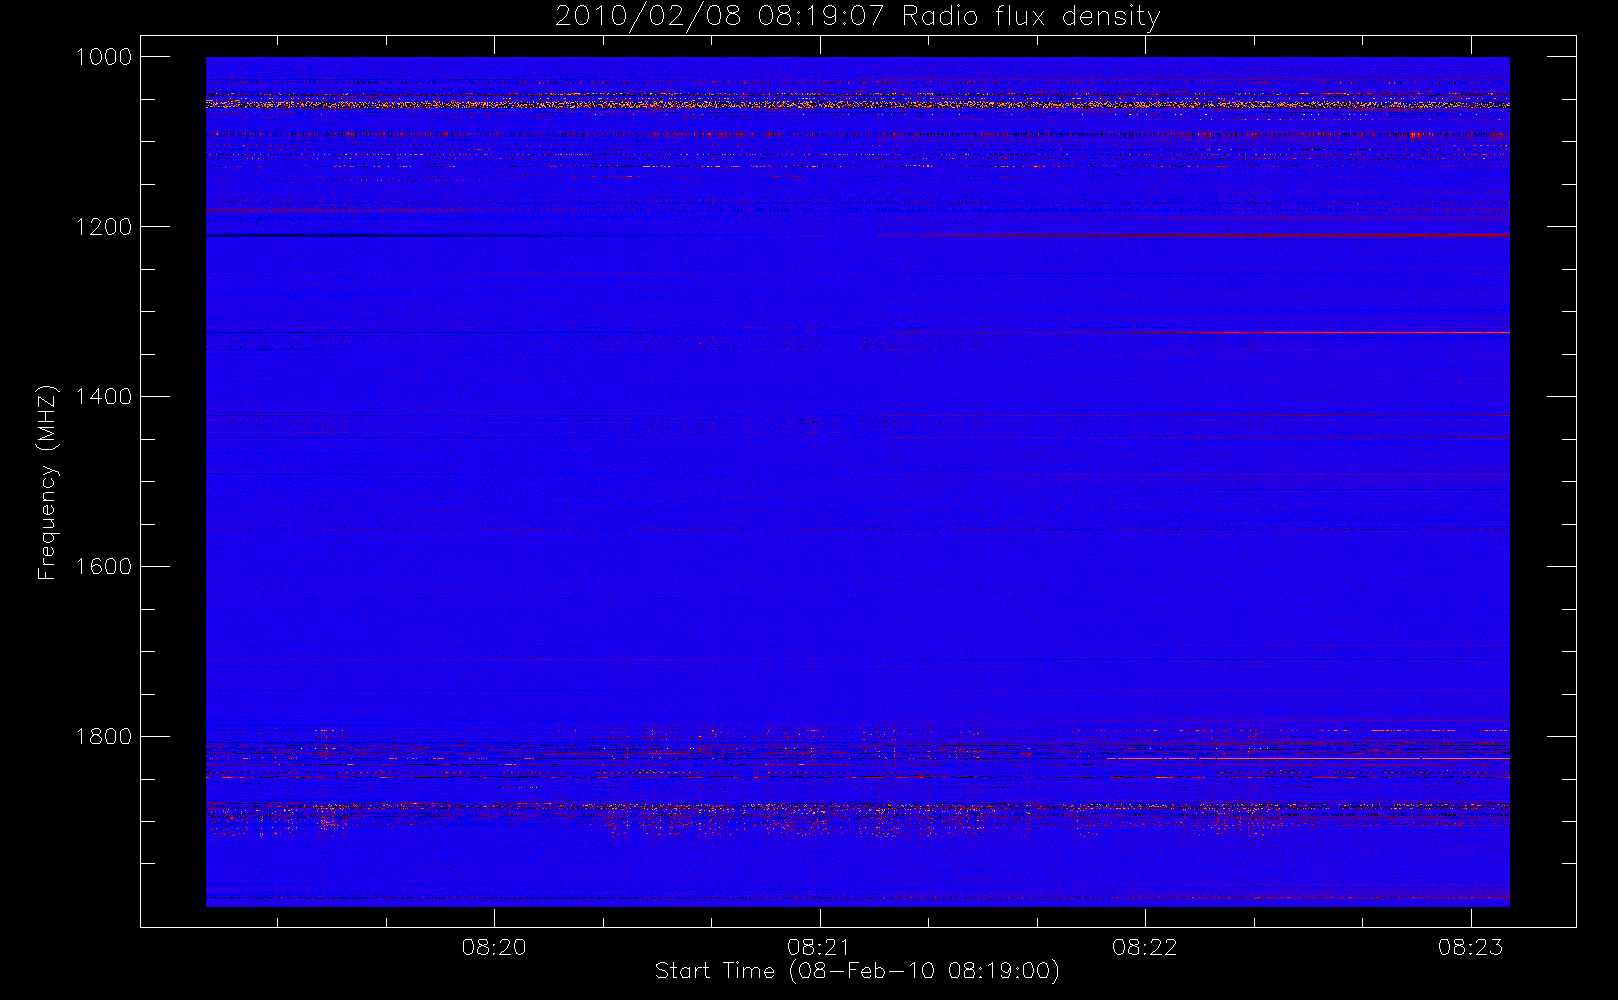Image resolution: width=1618 pixels, height=1000 pixels.
Task: Click the 1200 frequency tick label
Action: [104, 227]
